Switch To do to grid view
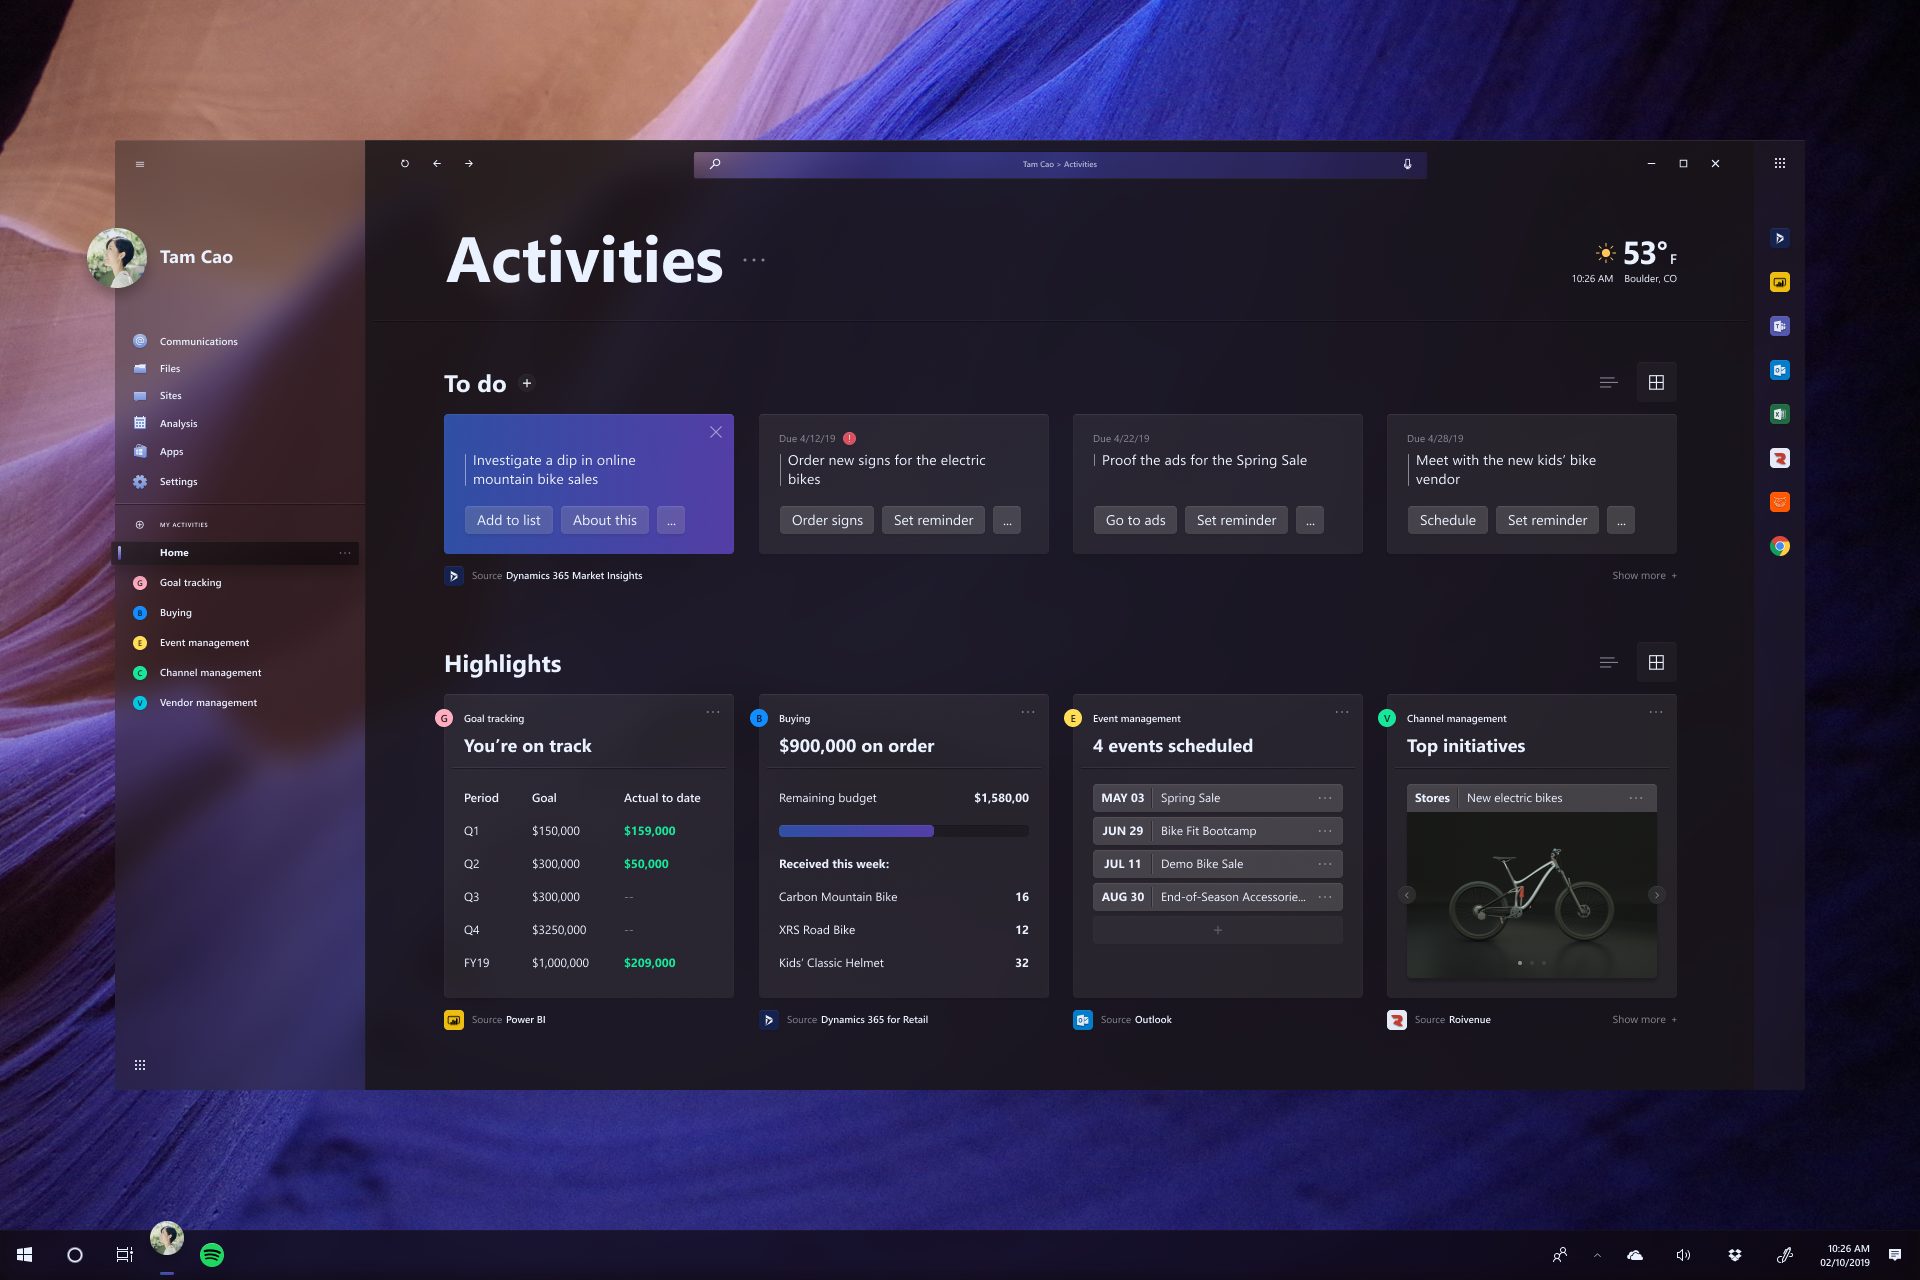Screen dimensions: 1920x1280 click(x=1657, y=383)
